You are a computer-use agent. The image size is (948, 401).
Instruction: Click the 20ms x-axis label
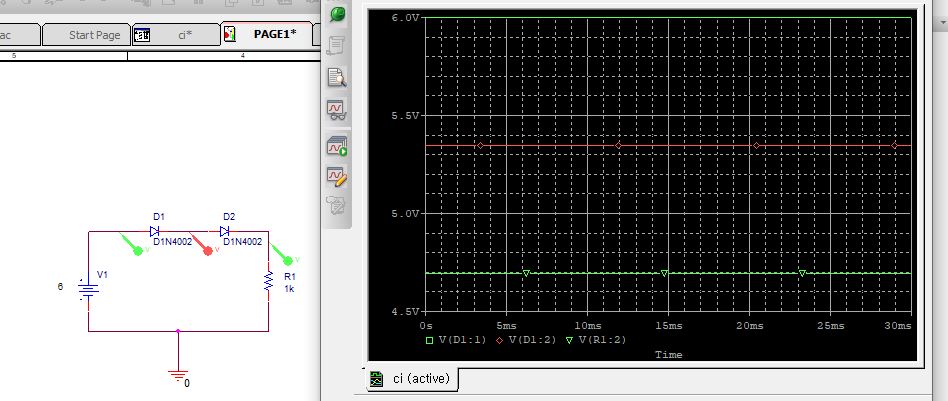point(750,325)
